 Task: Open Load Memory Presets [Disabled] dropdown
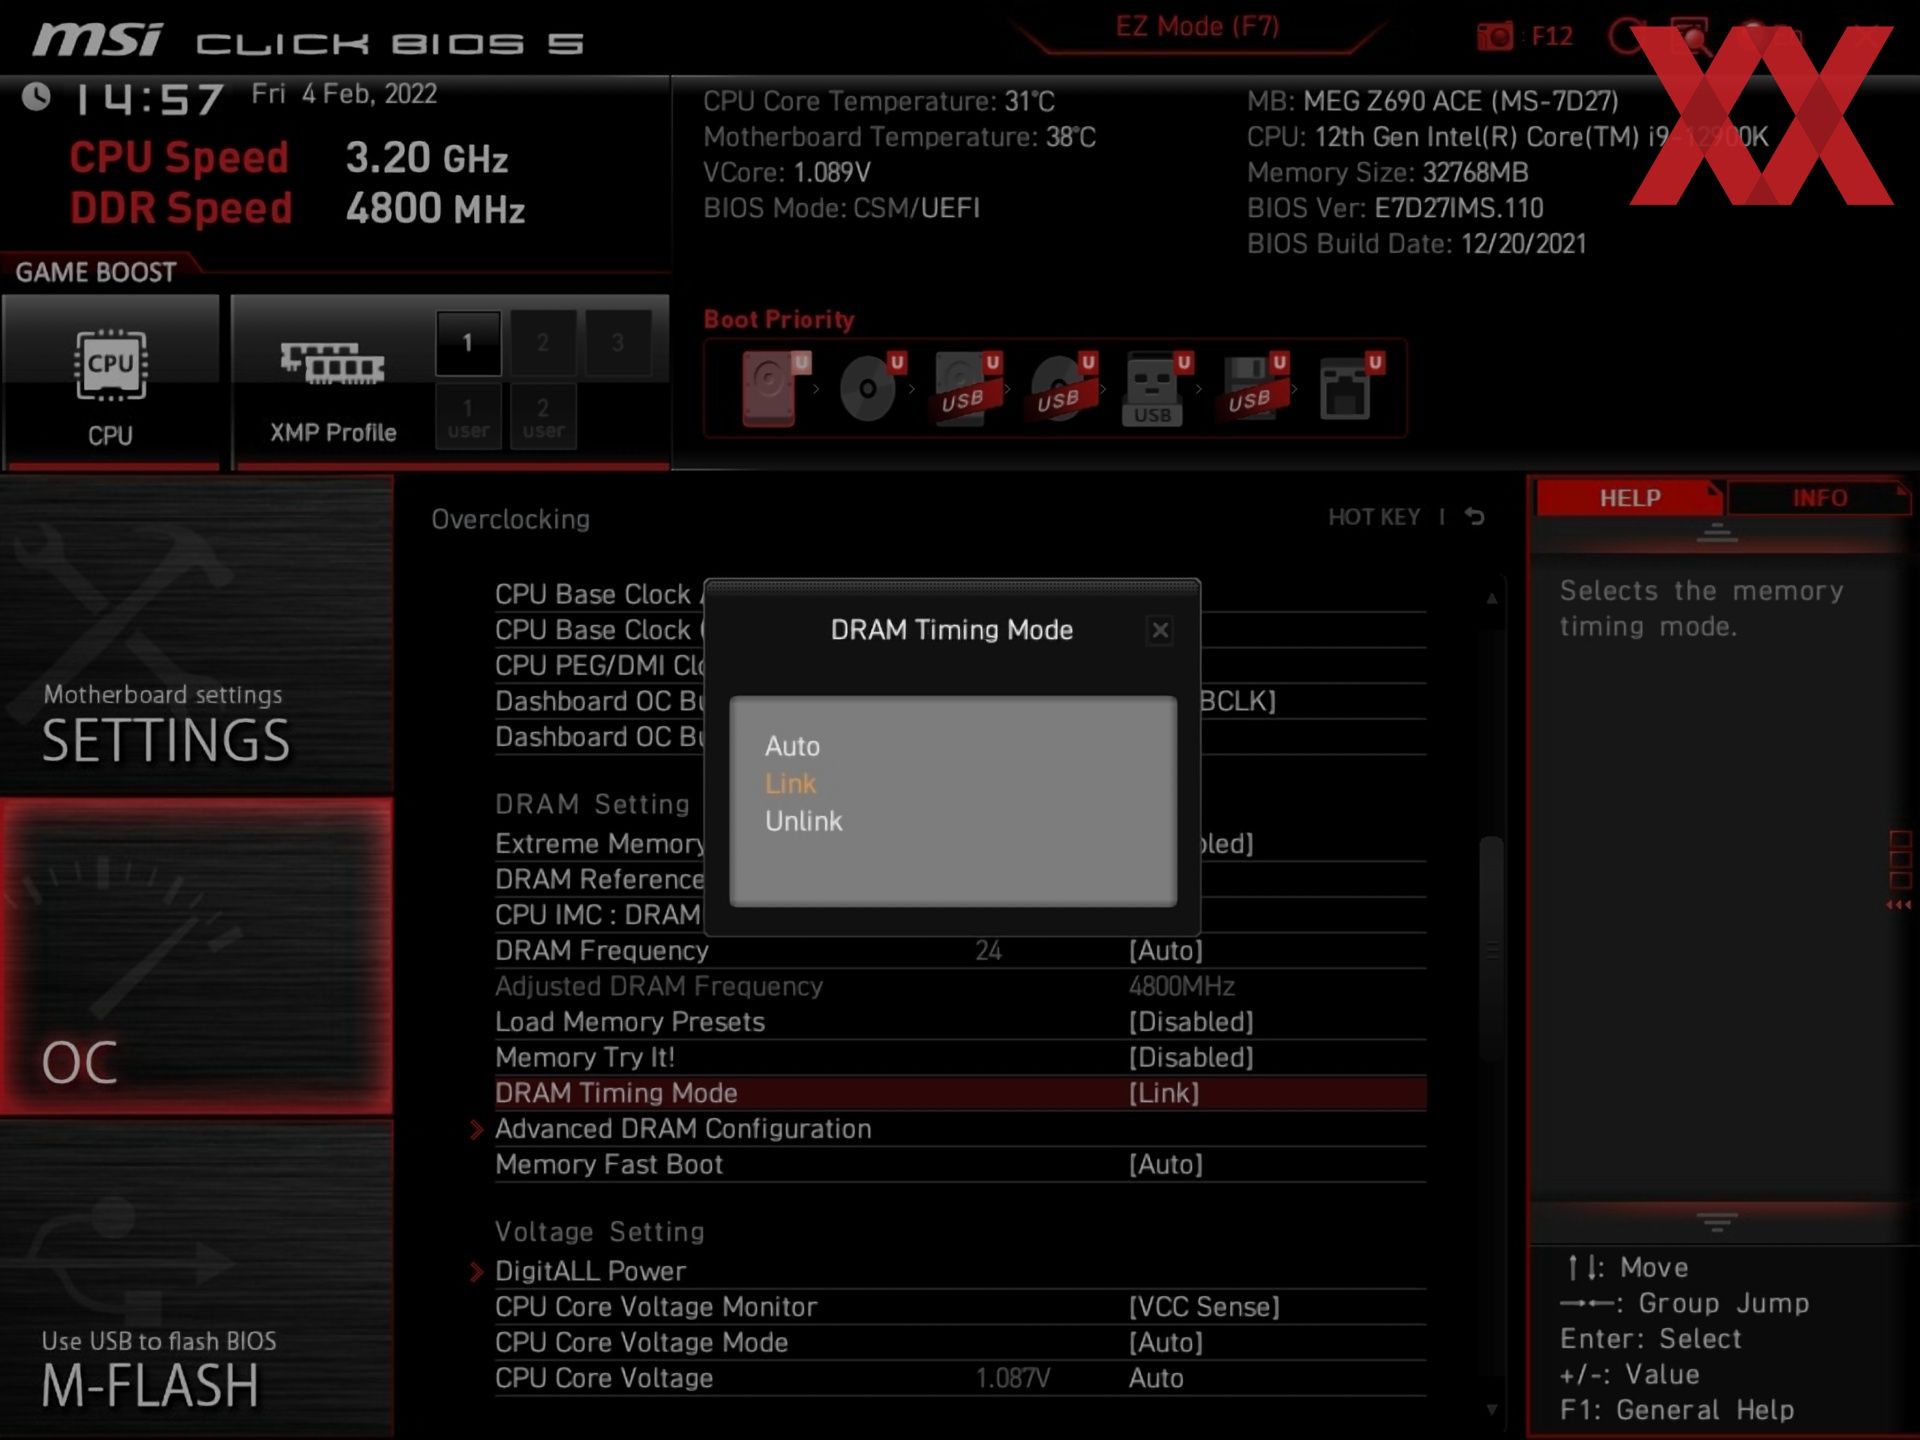coord(1191,1022)
